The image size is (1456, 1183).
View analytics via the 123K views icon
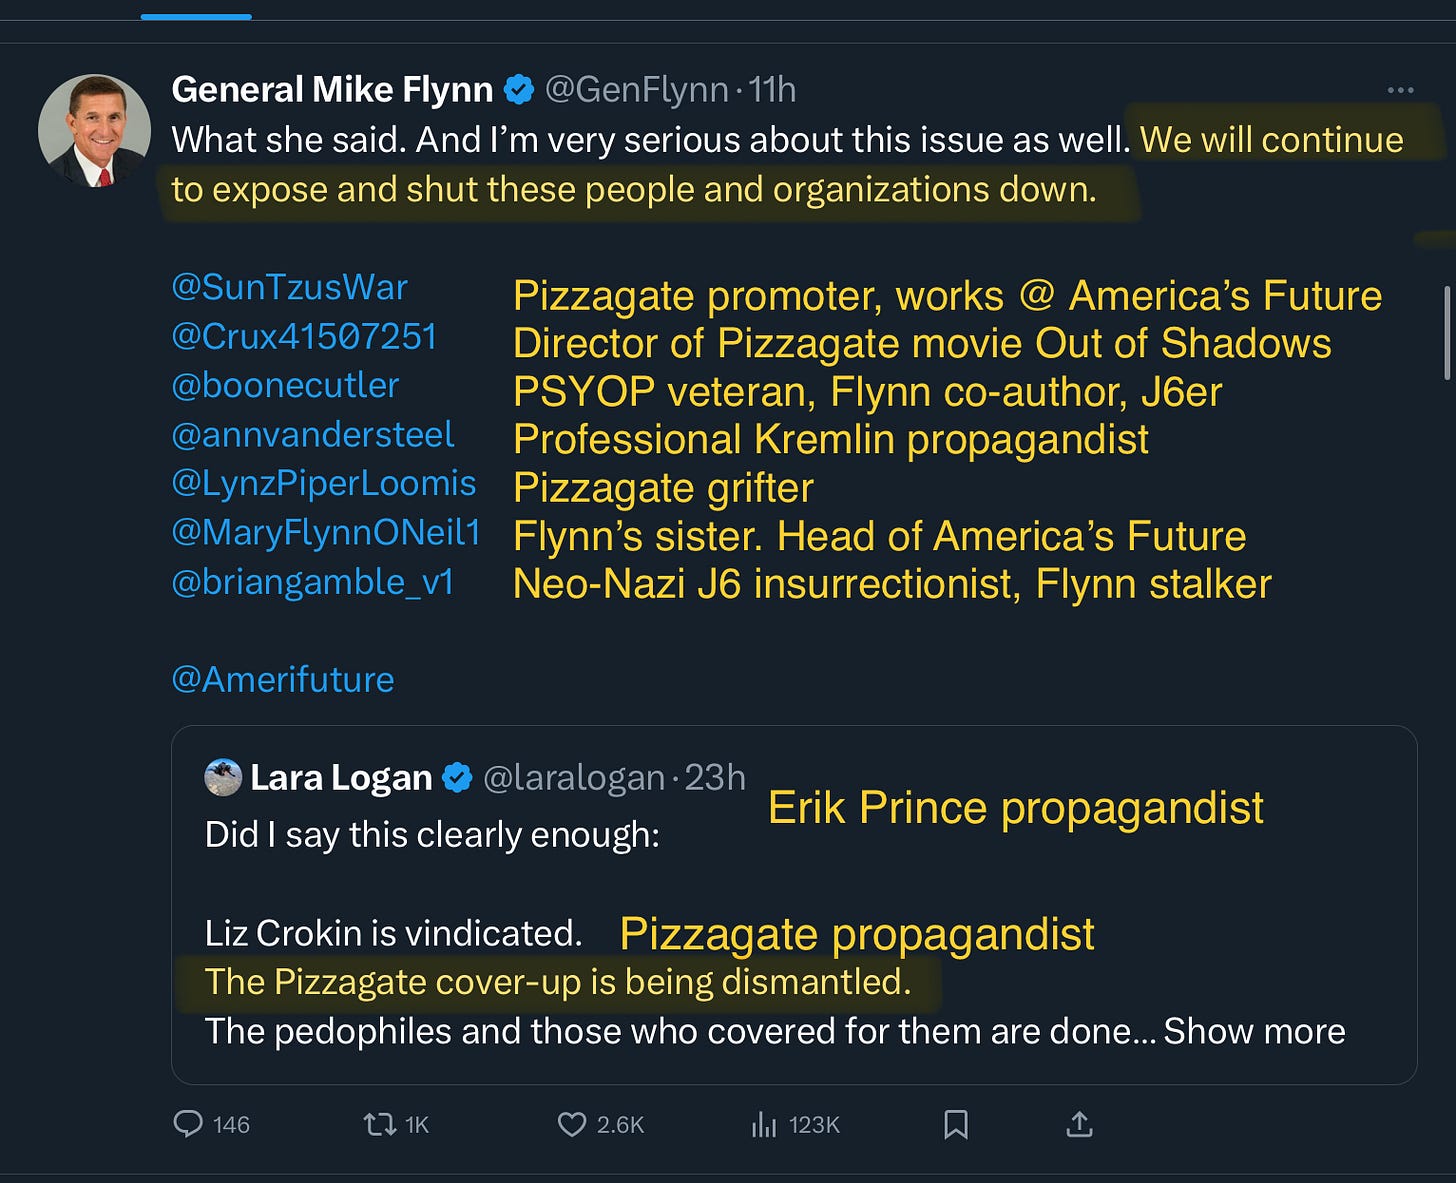point(763,1124)
